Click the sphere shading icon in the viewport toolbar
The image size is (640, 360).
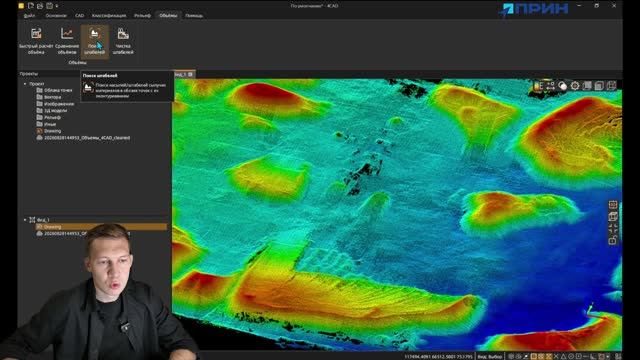(562, 86)
